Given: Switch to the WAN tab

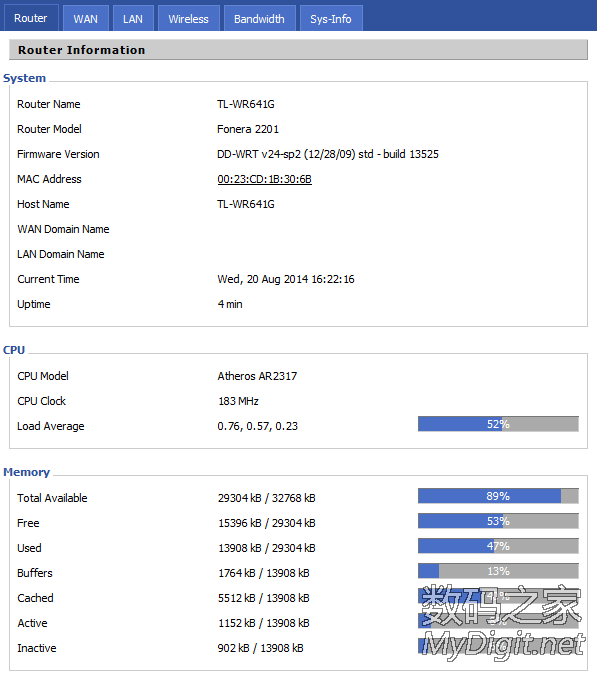Looking at the screenshot, I should click(85, 19).
